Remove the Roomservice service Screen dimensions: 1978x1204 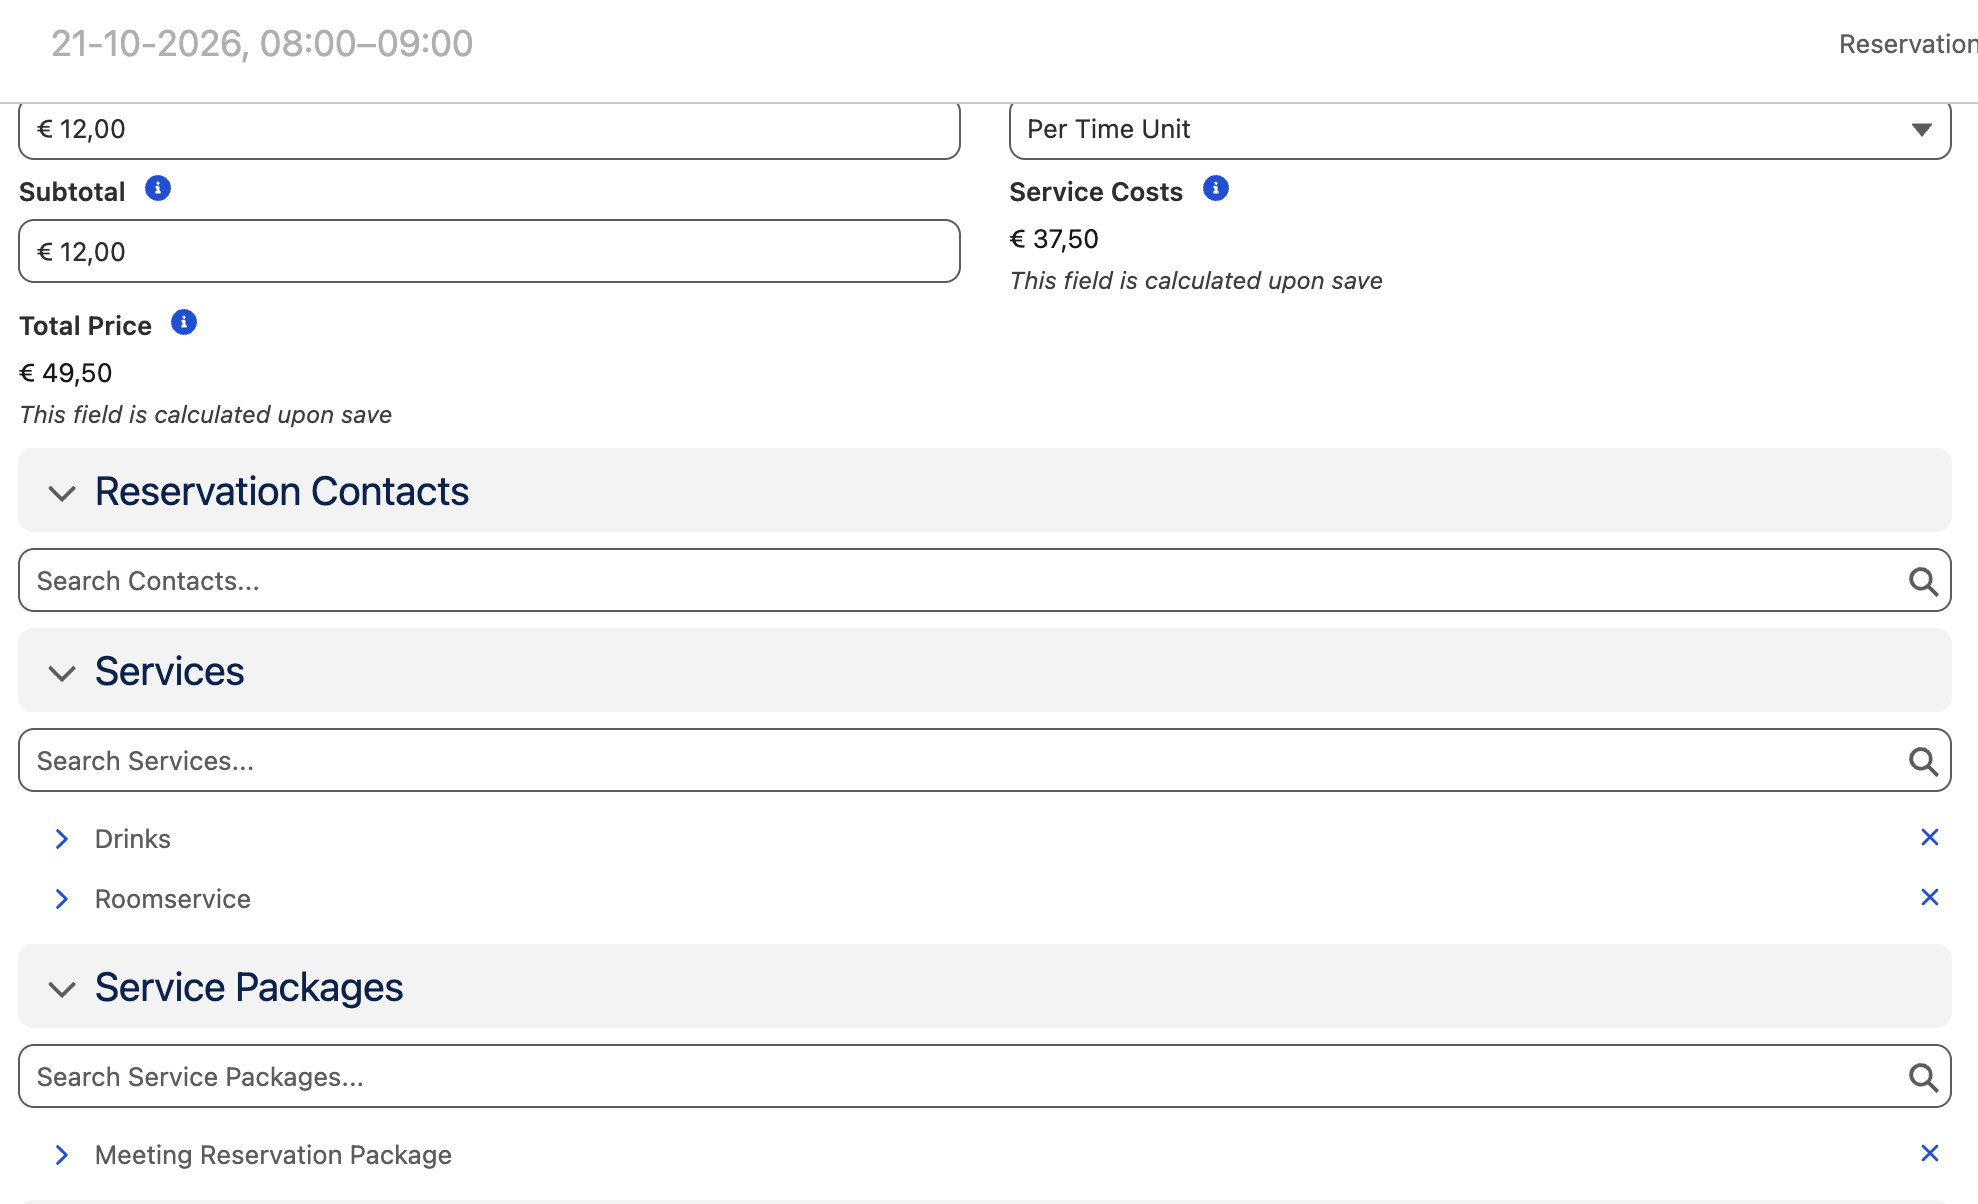1930,897
